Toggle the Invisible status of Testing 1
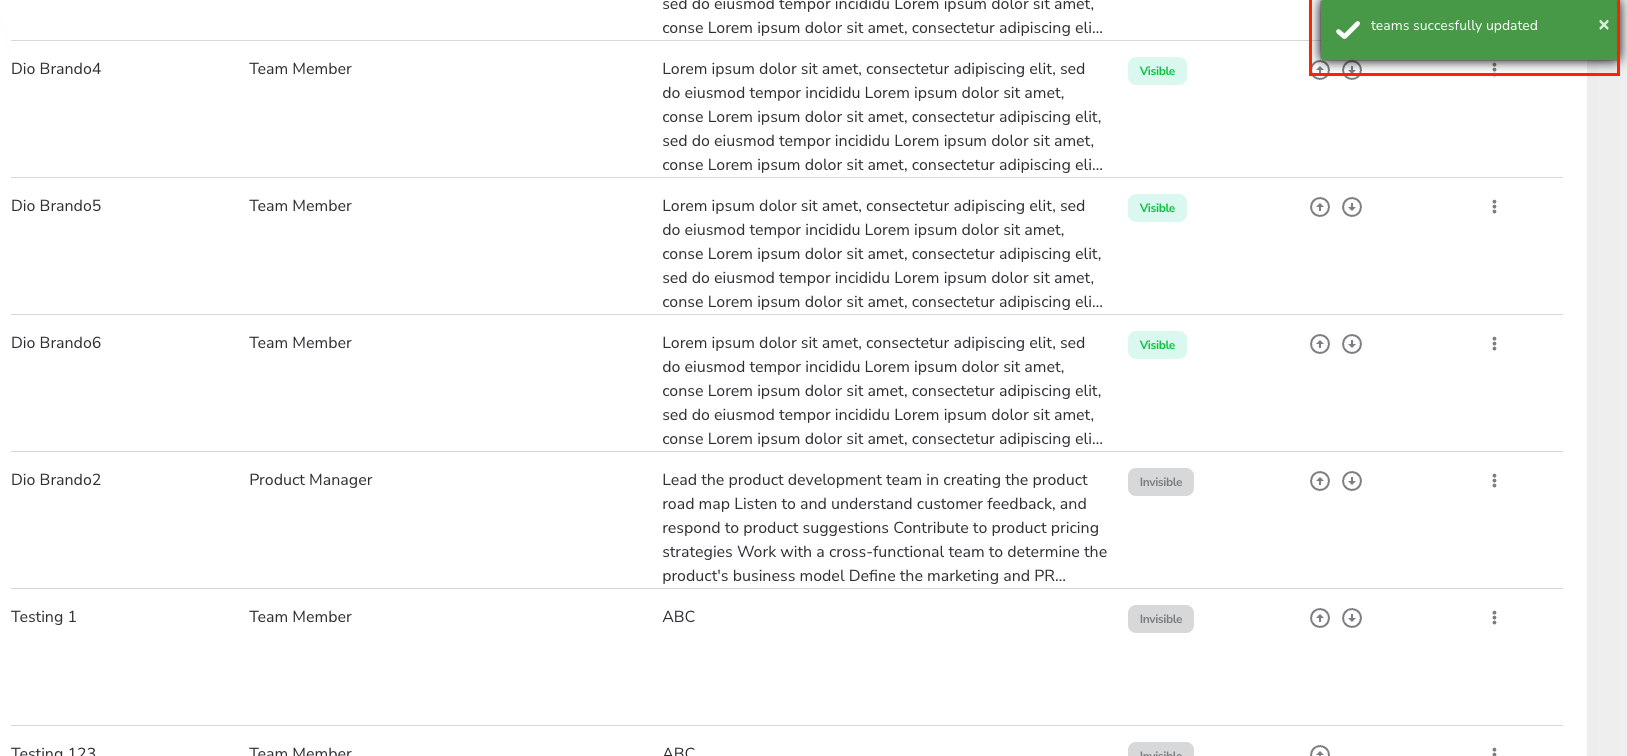 click(x=1160, y=619)
